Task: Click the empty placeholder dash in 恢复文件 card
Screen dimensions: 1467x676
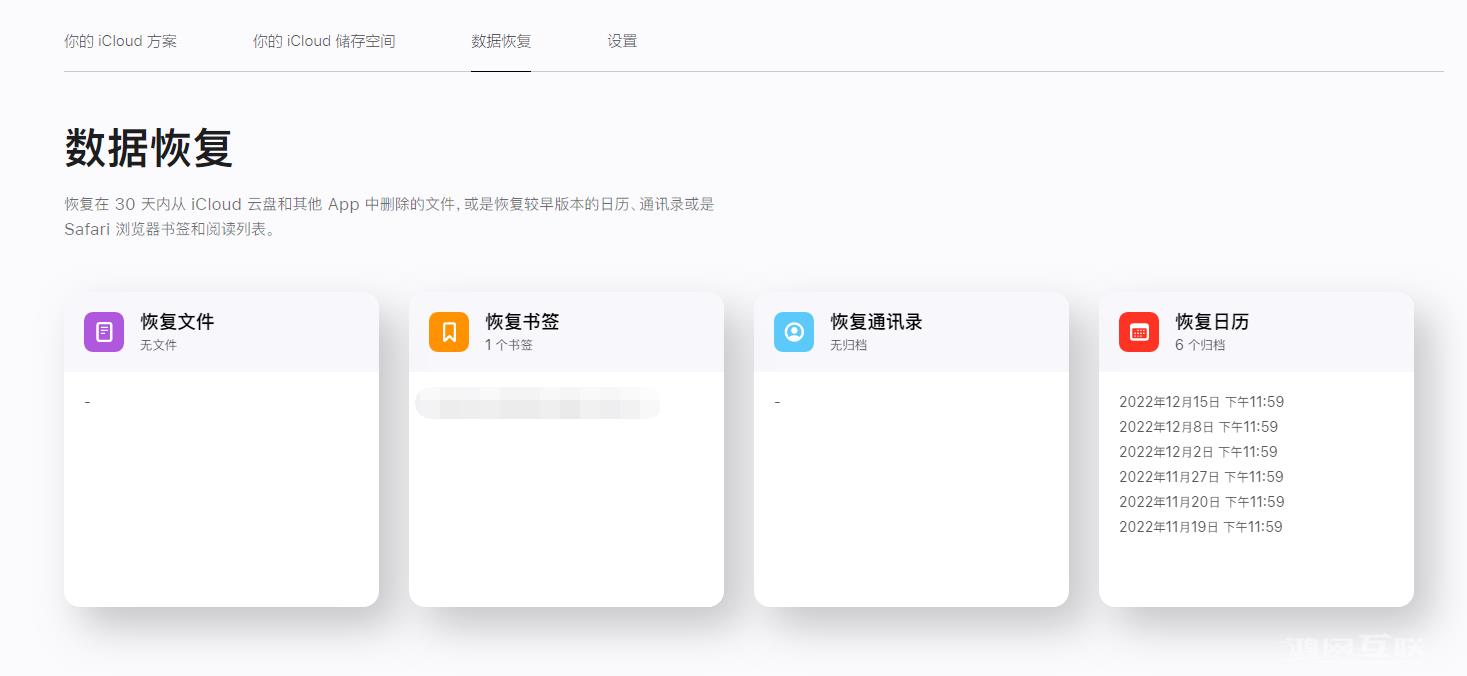Action: 88,401
